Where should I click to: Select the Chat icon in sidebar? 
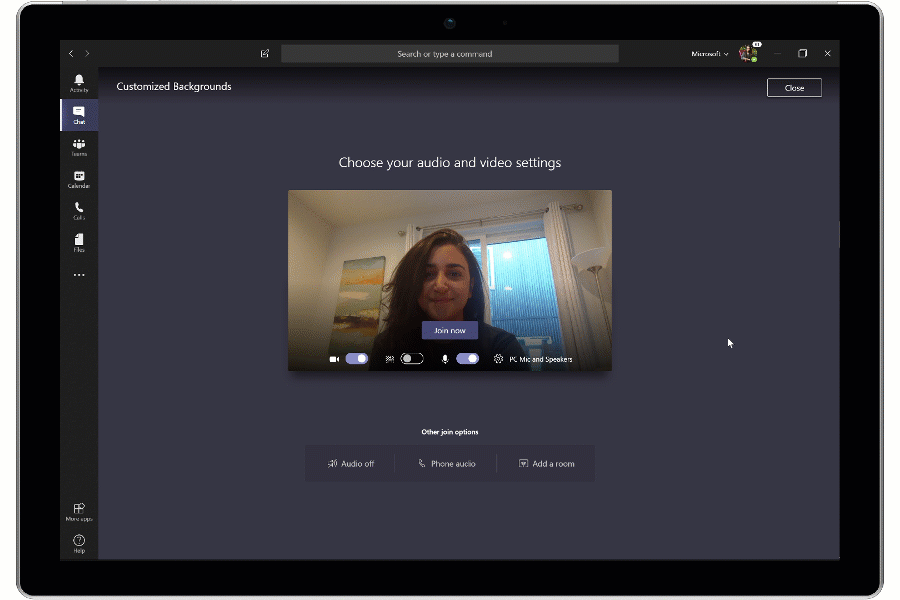[79, 113]
